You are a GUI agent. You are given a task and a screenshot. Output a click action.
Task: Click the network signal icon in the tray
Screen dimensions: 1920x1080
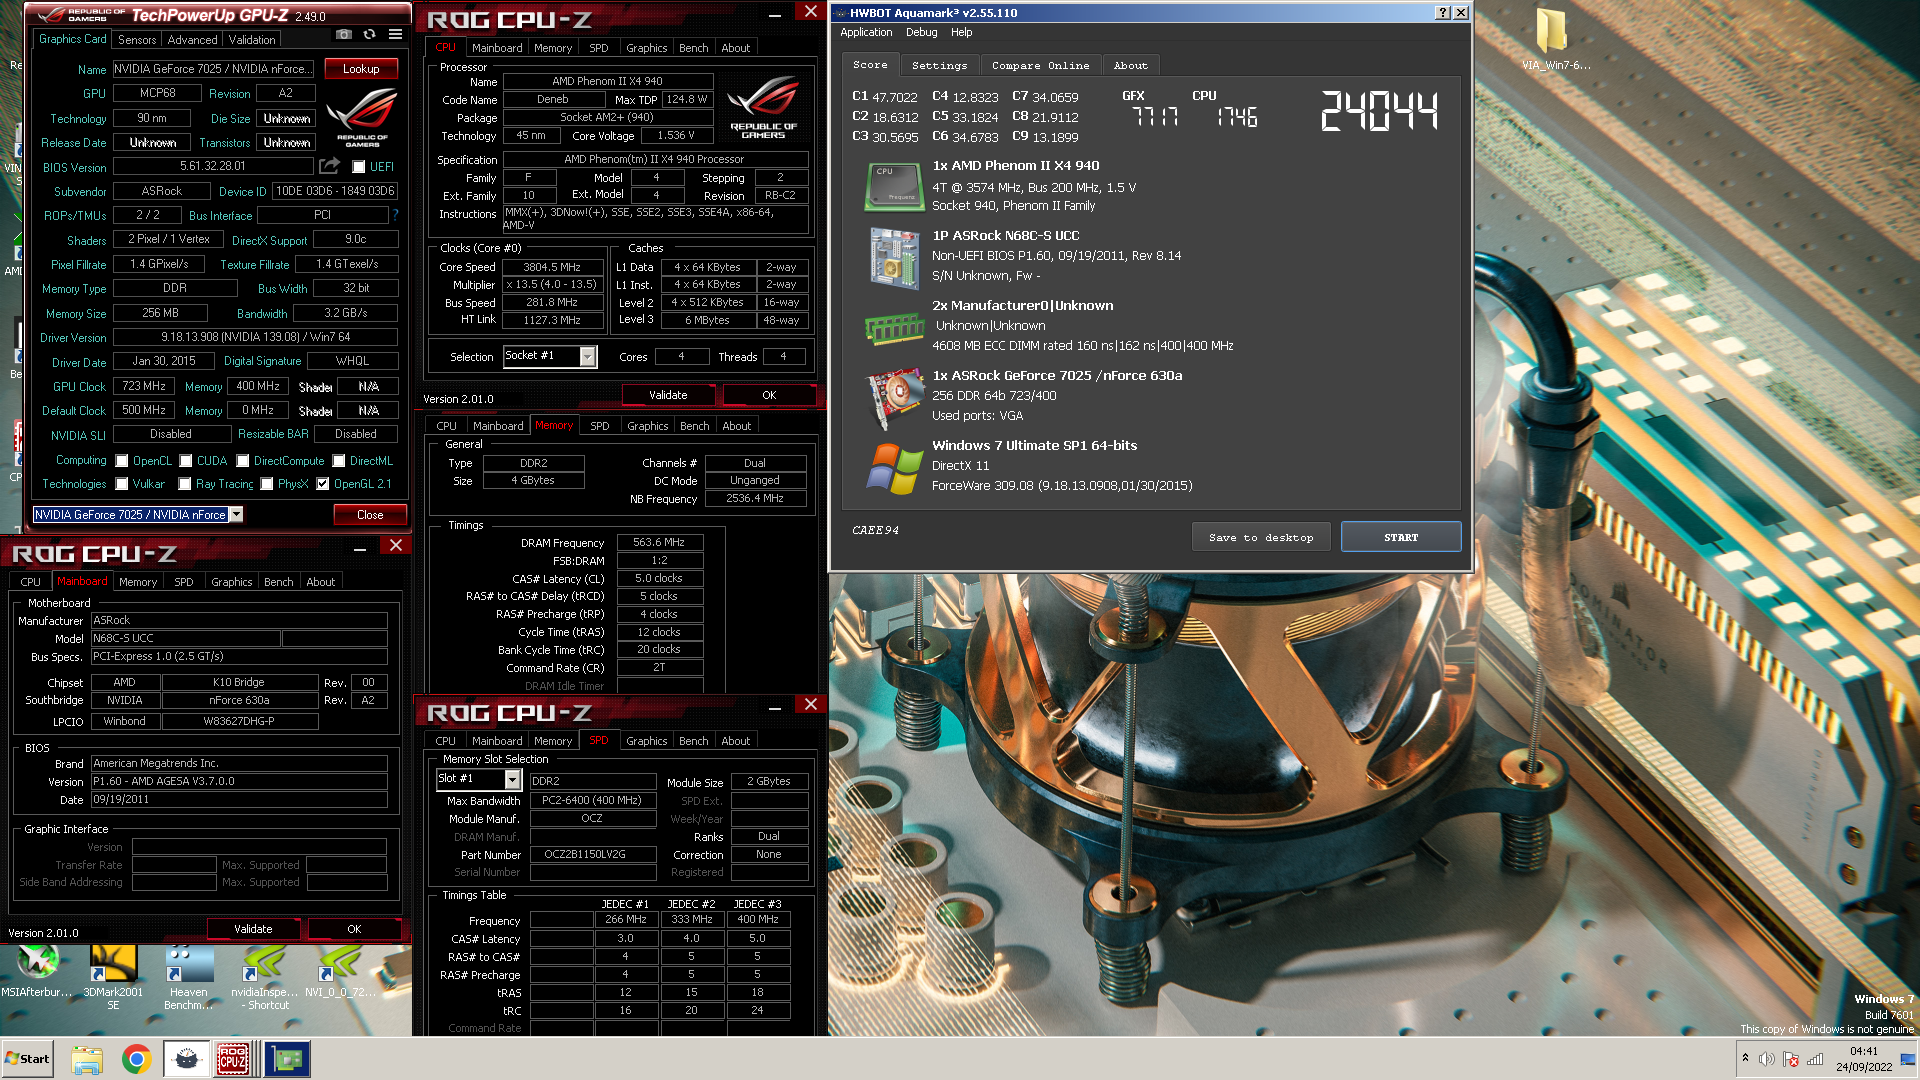[x=1815, y=1059]
